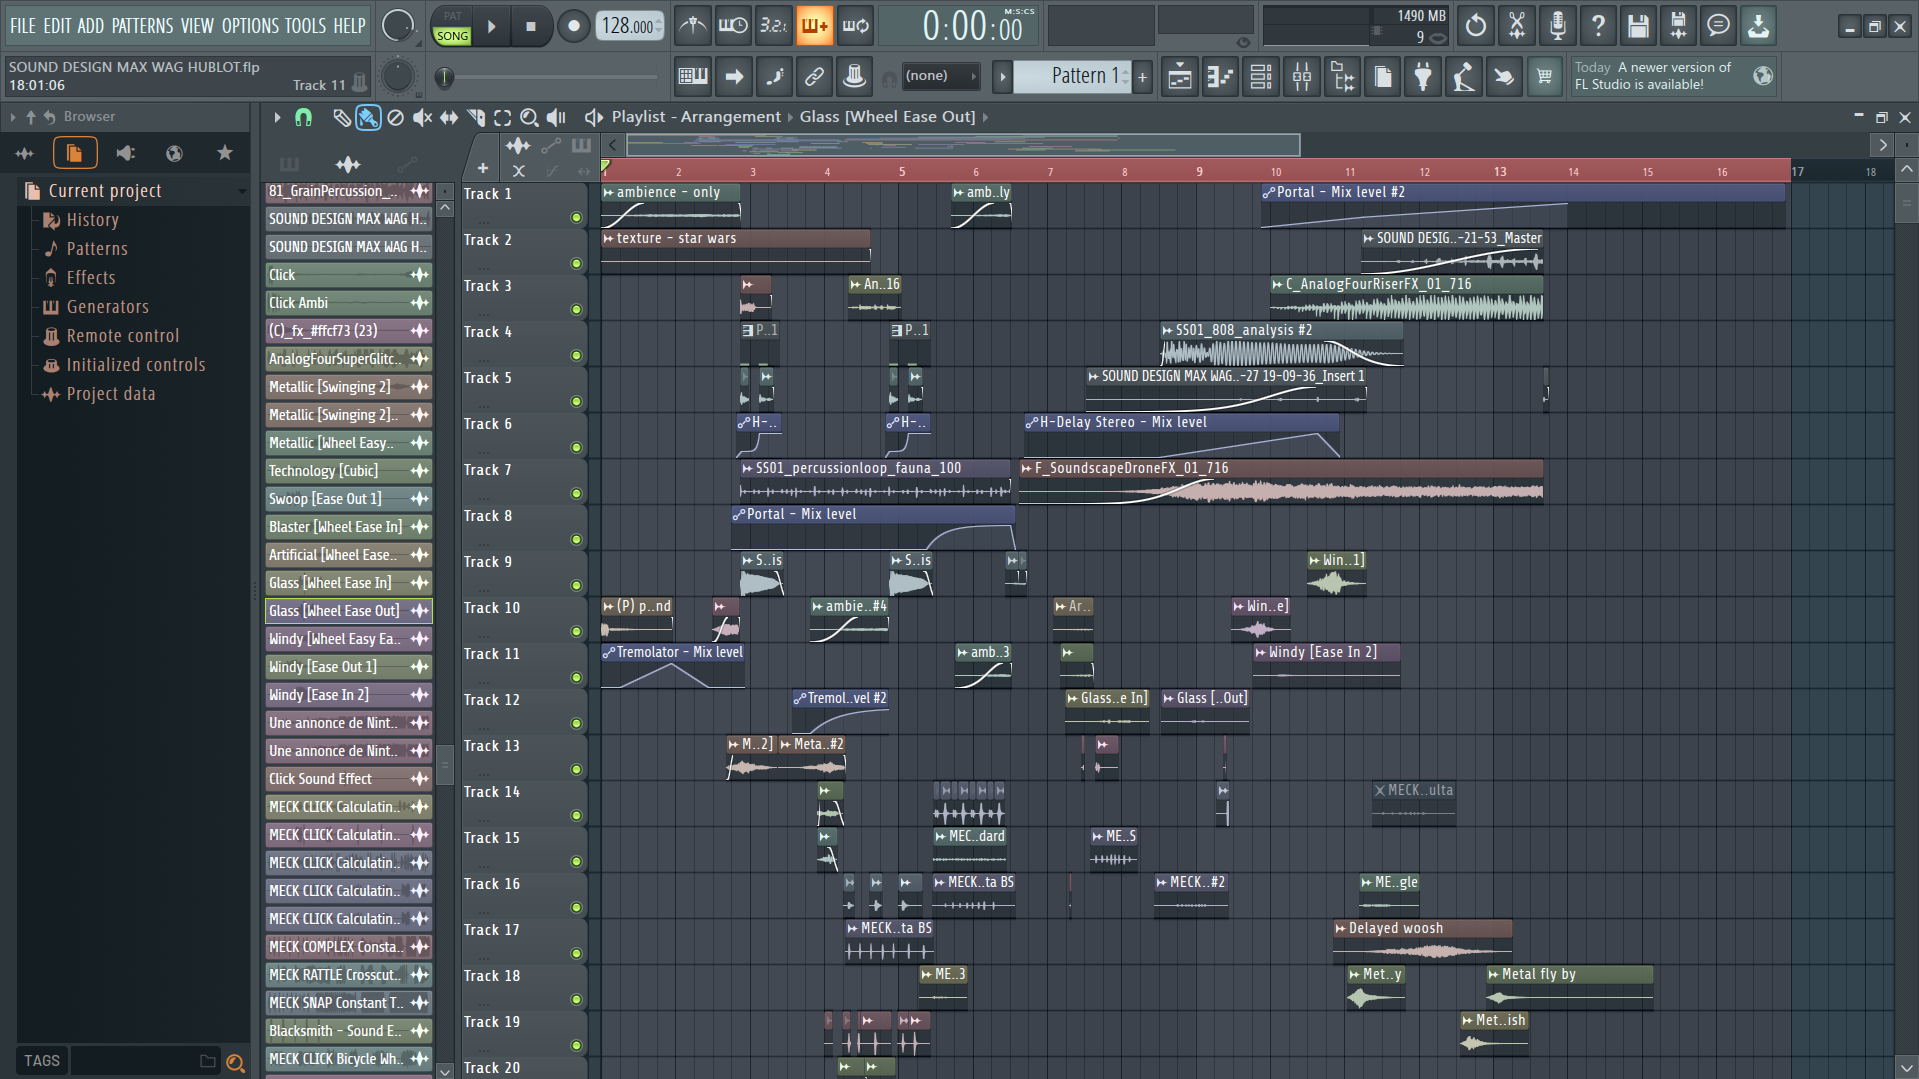Start playback with the Play button
The image size is (1919, 1079).
click(491, 27)
